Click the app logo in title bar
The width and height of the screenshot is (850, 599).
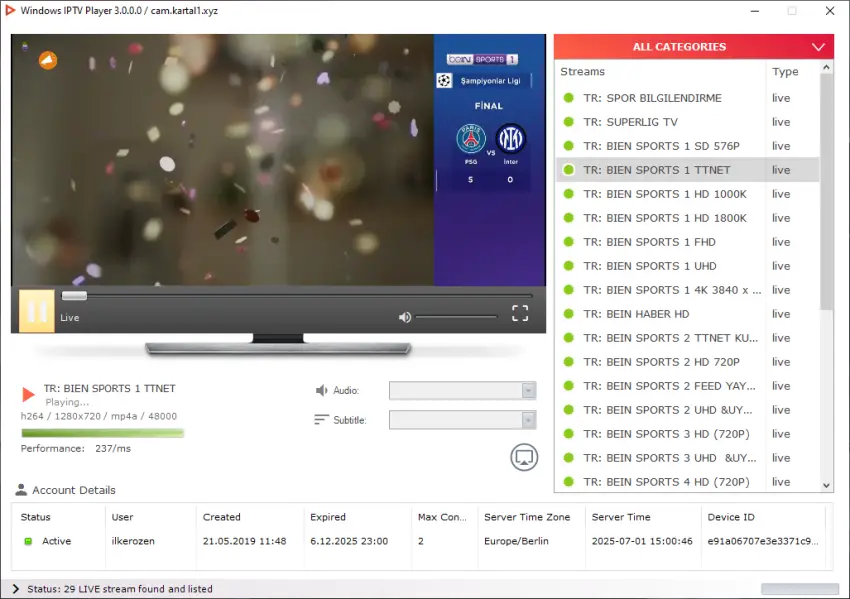tap(10, 10)
